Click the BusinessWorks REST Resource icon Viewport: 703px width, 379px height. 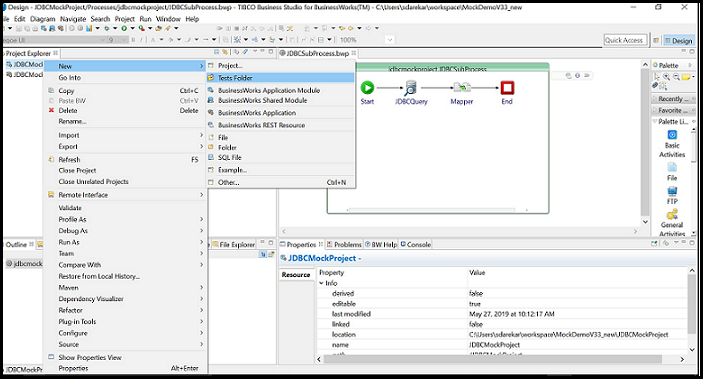(211, 125)
